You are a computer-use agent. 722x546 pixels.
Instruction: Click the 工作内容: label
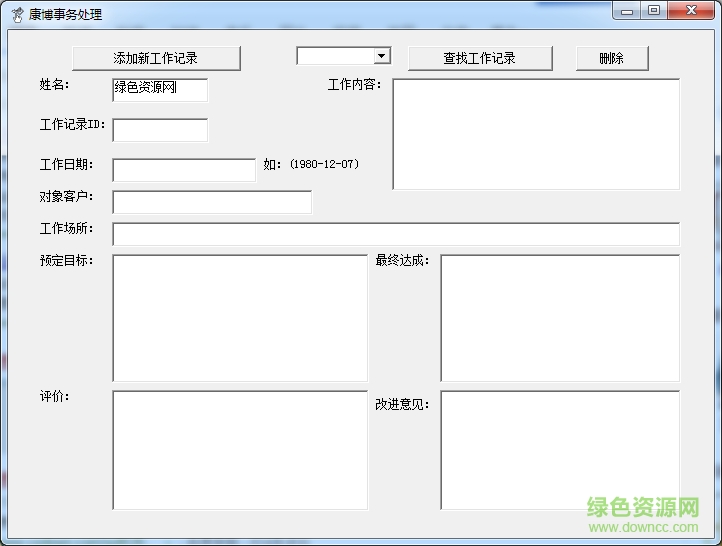pyautogui.click(x=355, y=84)
